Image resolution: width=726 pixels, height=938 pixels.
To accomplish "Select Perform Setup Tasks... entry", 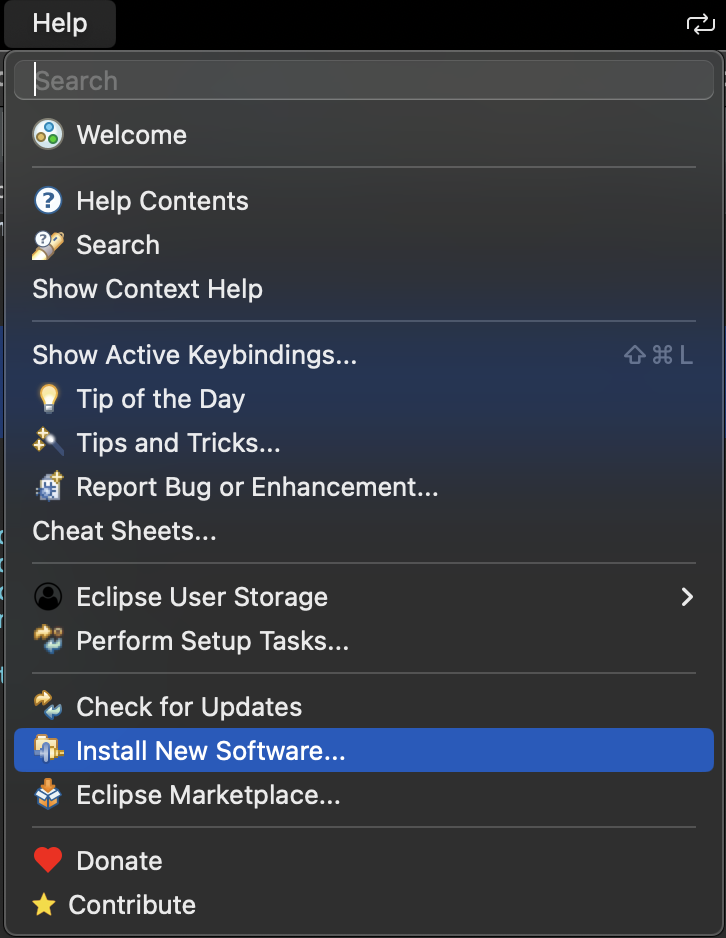I will (364, 641).
